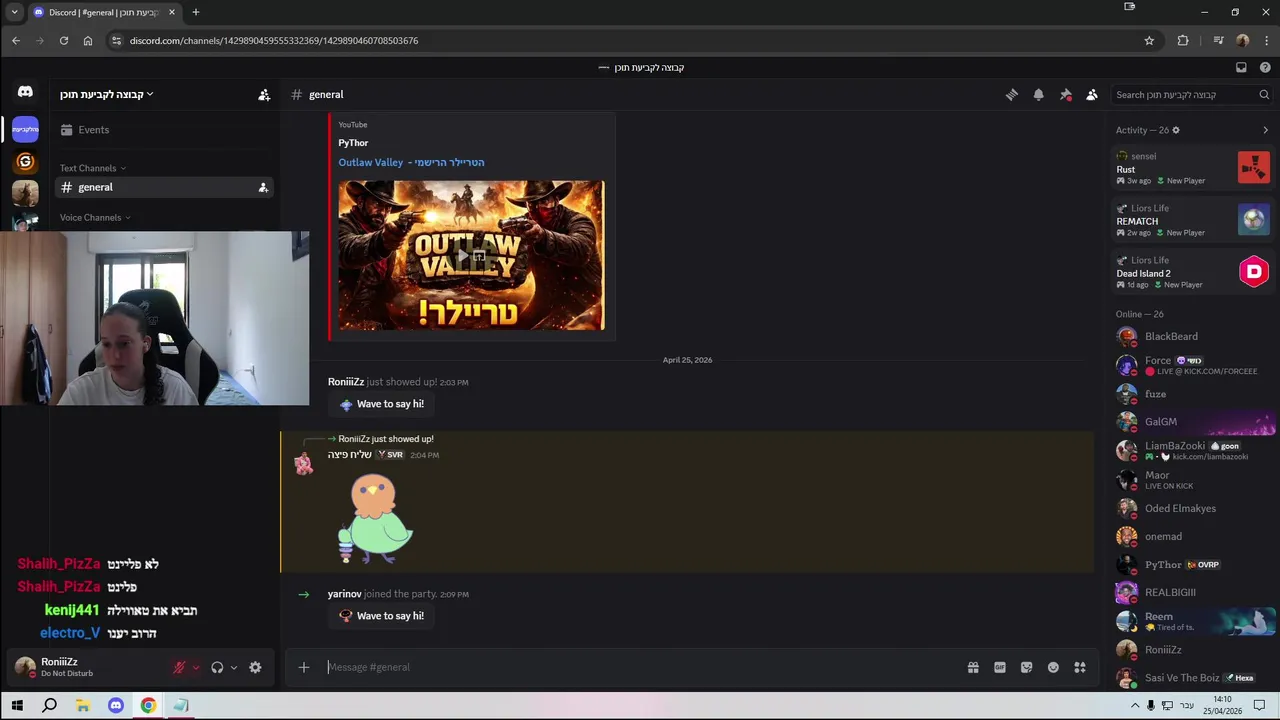Open Liors Life REMATCH activity card
This screenshot has width=1280, height=720.
pyautogui.click(x=1193, y=220)
